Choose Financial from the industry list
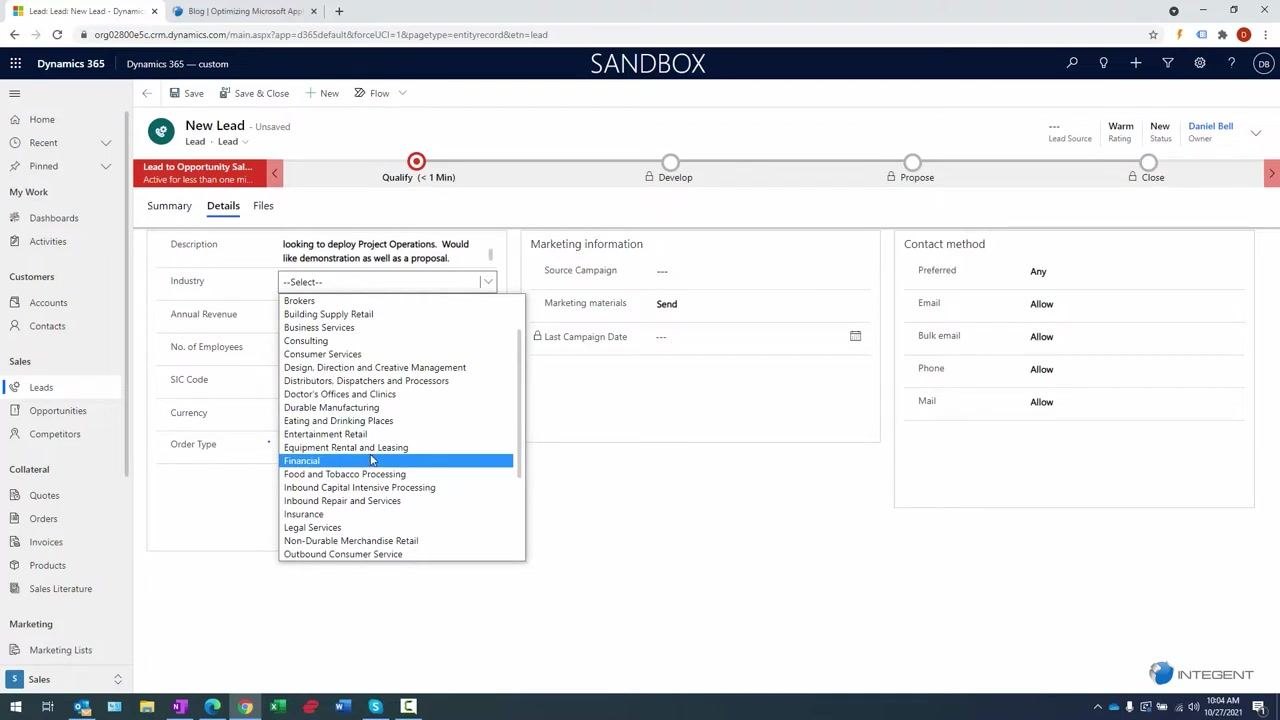 click(396, 461)
